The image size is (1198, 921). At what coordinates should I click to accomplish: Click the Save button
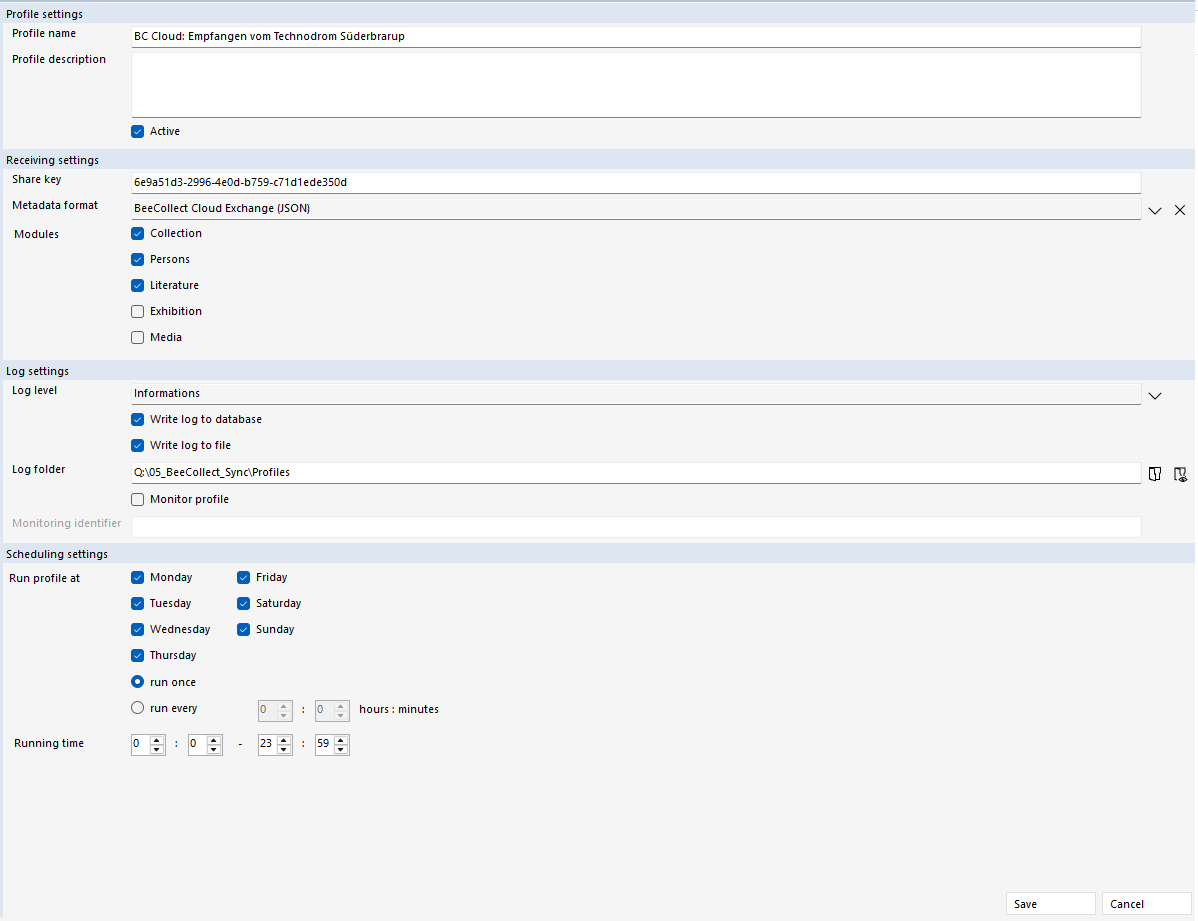1050,903
